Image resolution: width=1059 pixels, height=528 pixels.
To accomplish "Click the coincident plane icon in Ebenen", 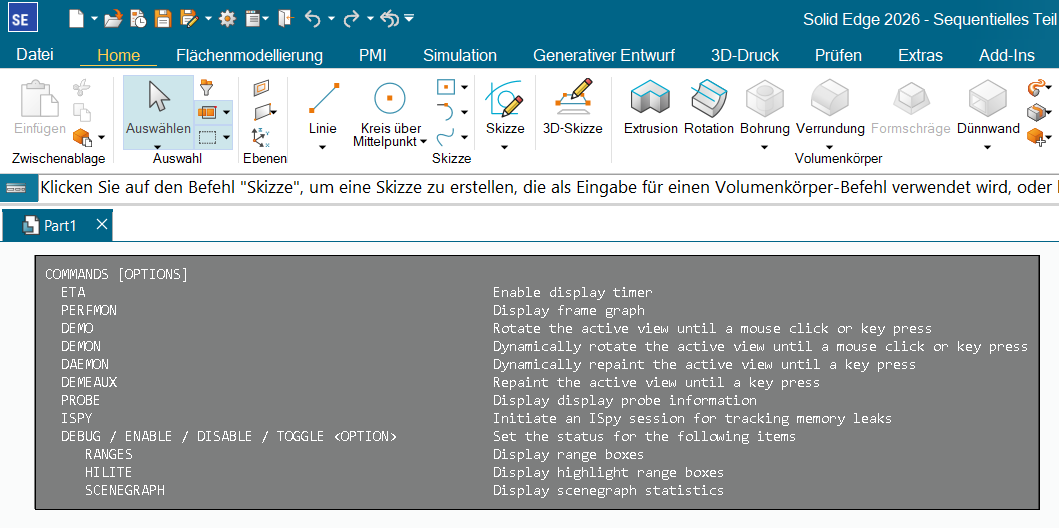I will click(261, 88).
